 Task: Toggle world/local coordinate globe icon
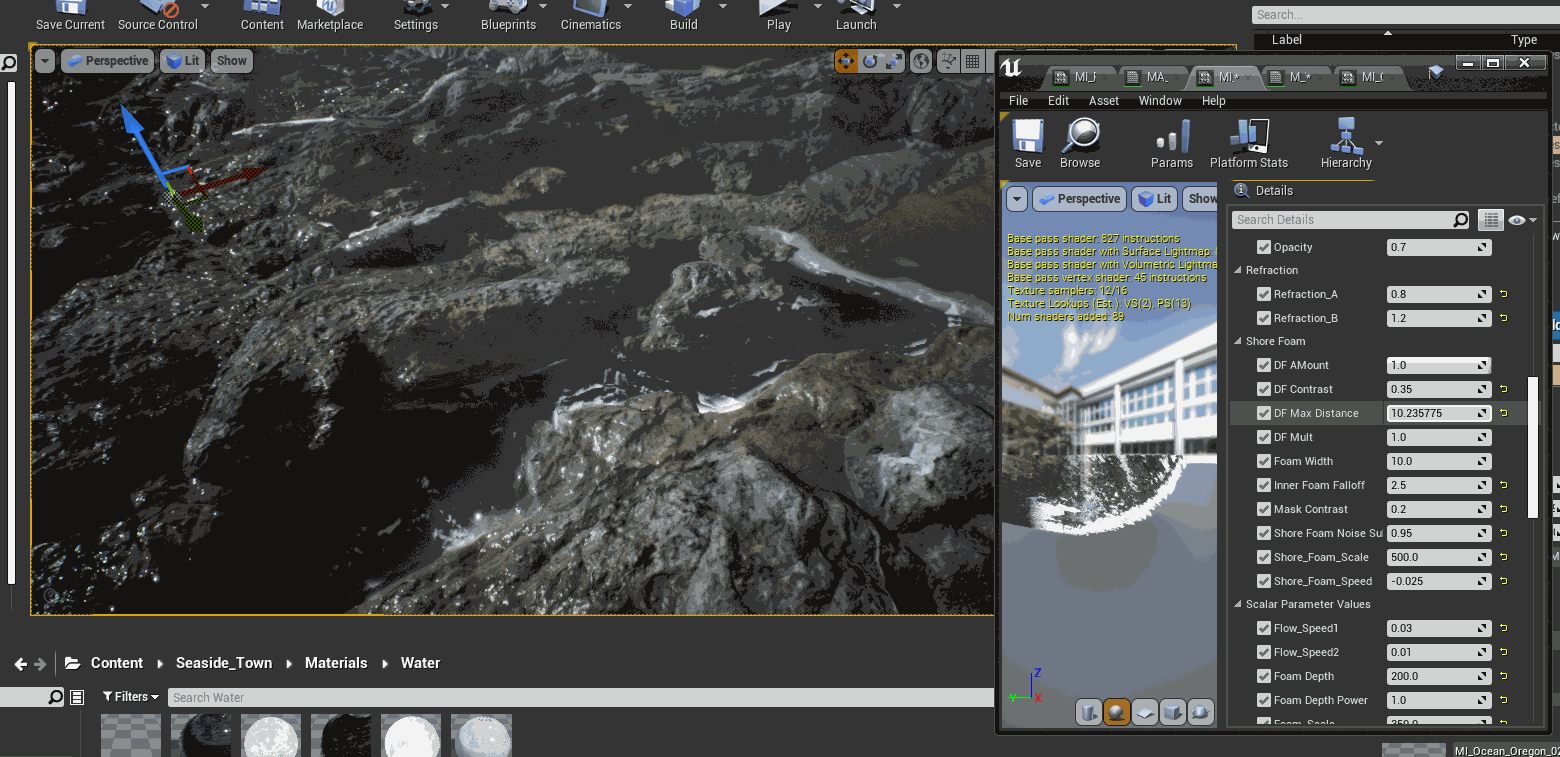[921, 62]
